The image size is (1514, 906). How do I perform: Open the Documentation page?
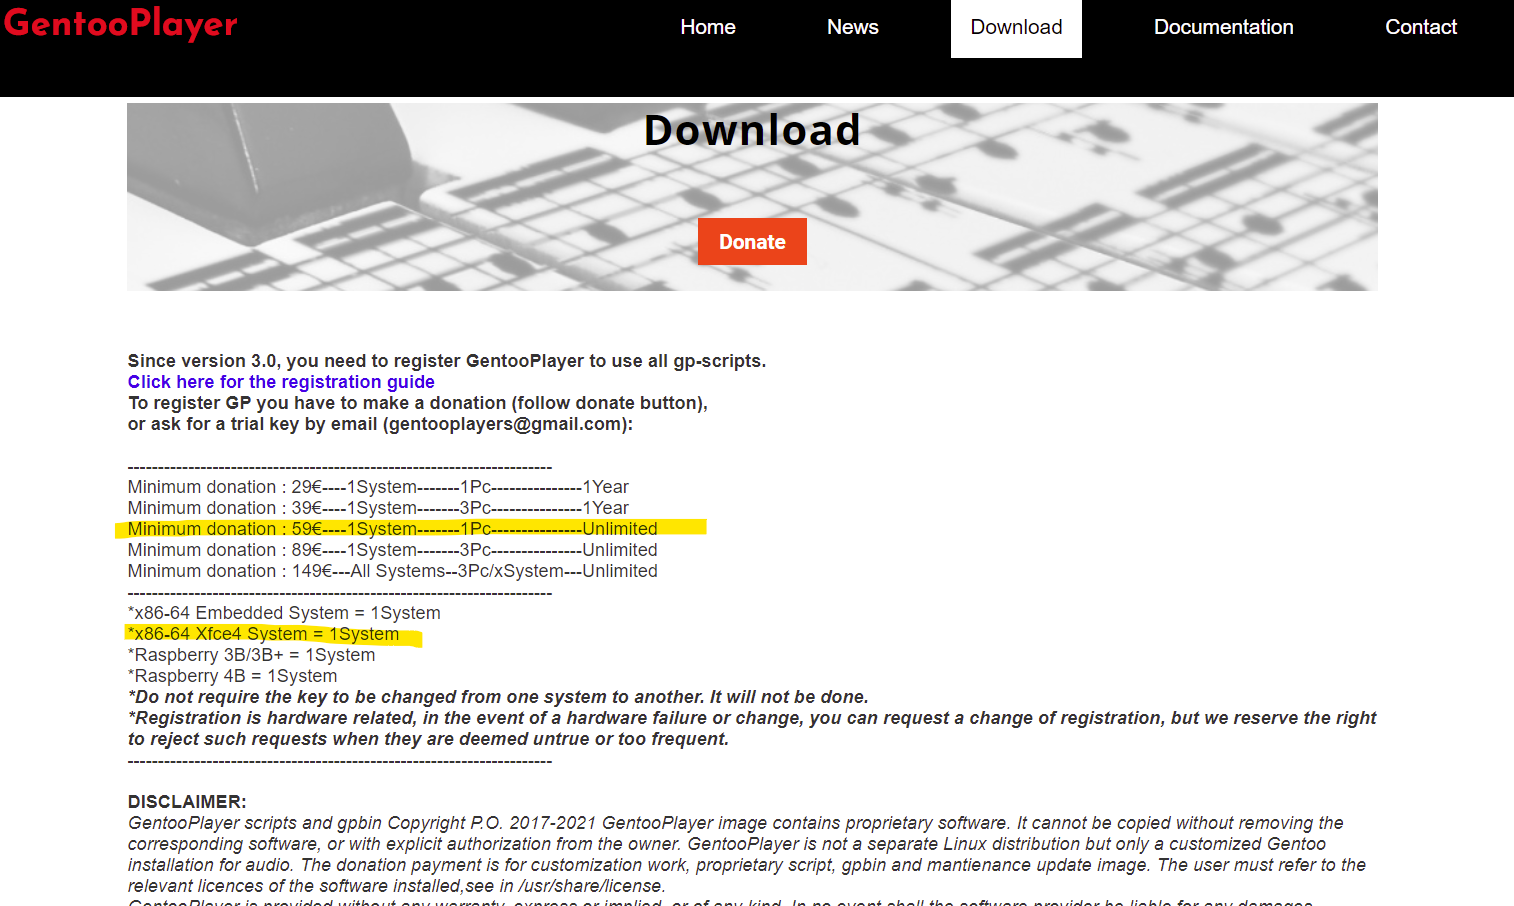(1224, 27)
